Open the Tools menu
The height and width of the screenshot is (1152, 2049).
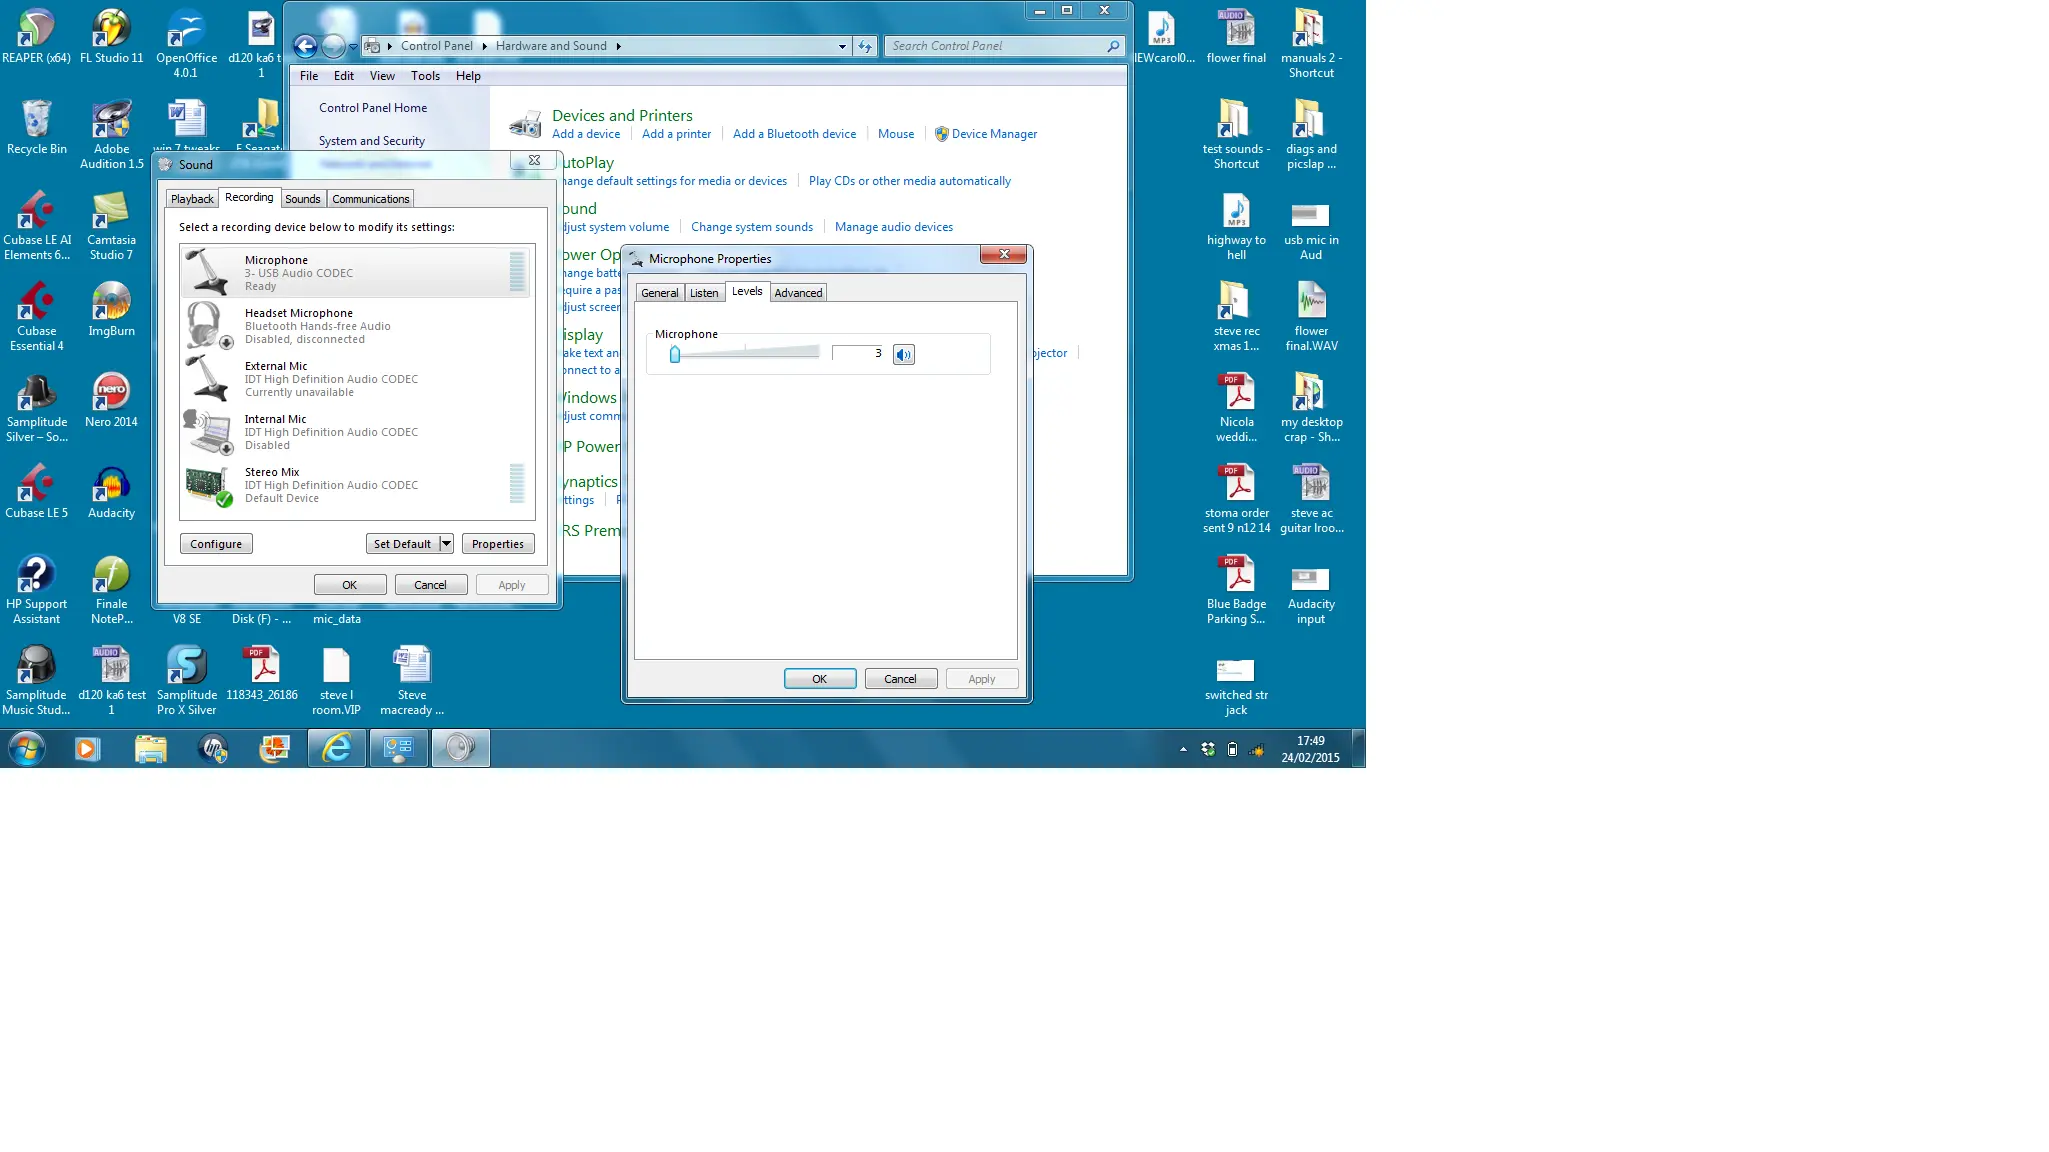(425, 76)
